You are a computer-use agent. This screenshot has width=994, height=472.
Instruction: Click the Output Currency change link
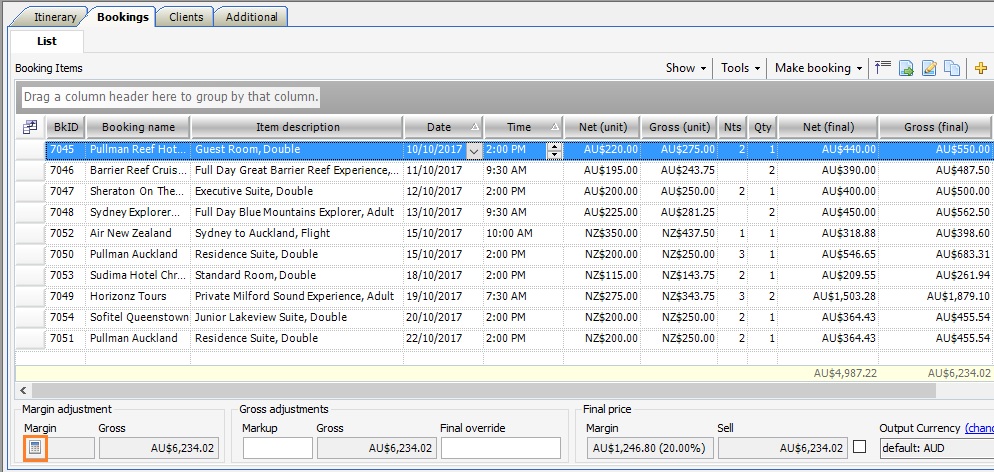[979, 428]
